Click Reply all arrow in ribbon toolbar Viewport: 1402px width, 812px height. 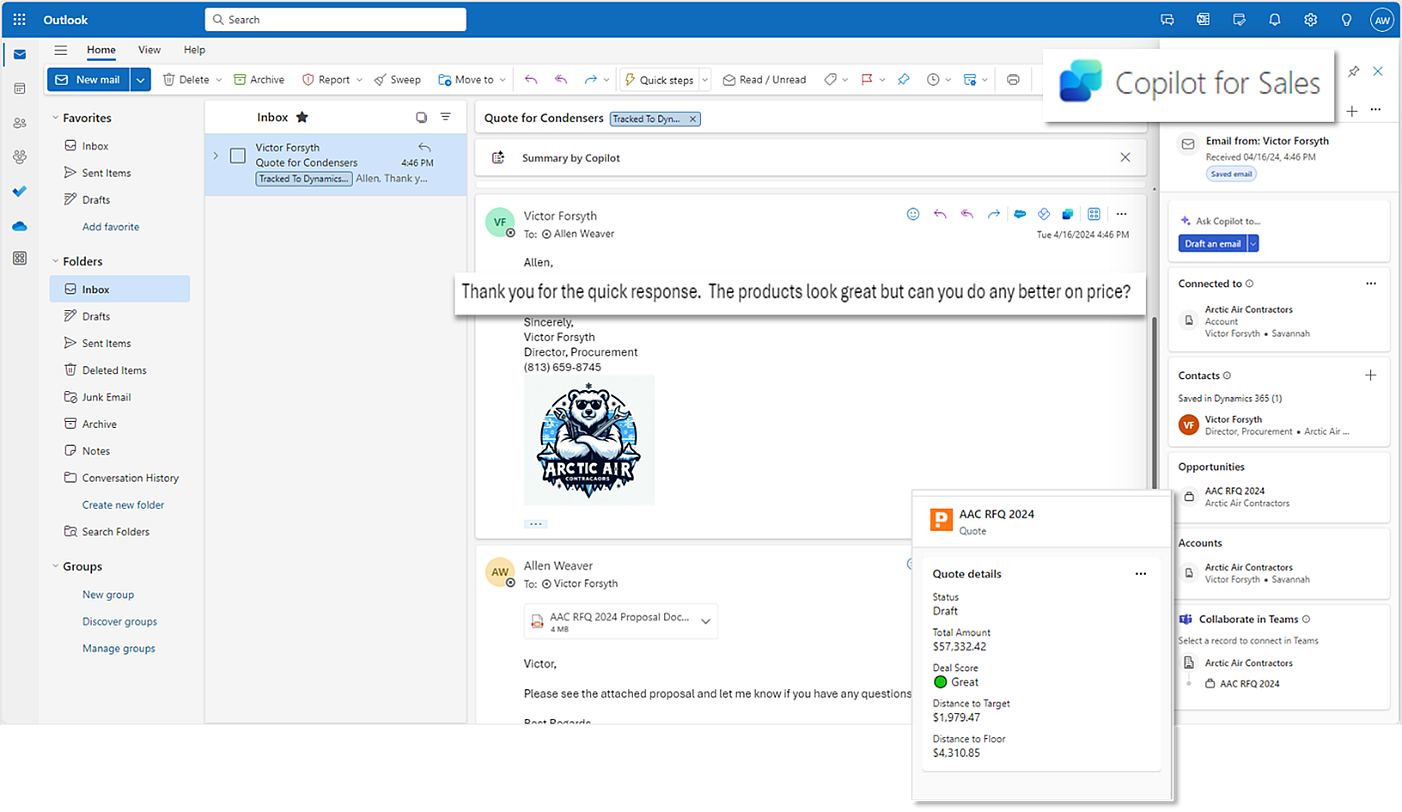pyautogui.click(x=561, y=80)
